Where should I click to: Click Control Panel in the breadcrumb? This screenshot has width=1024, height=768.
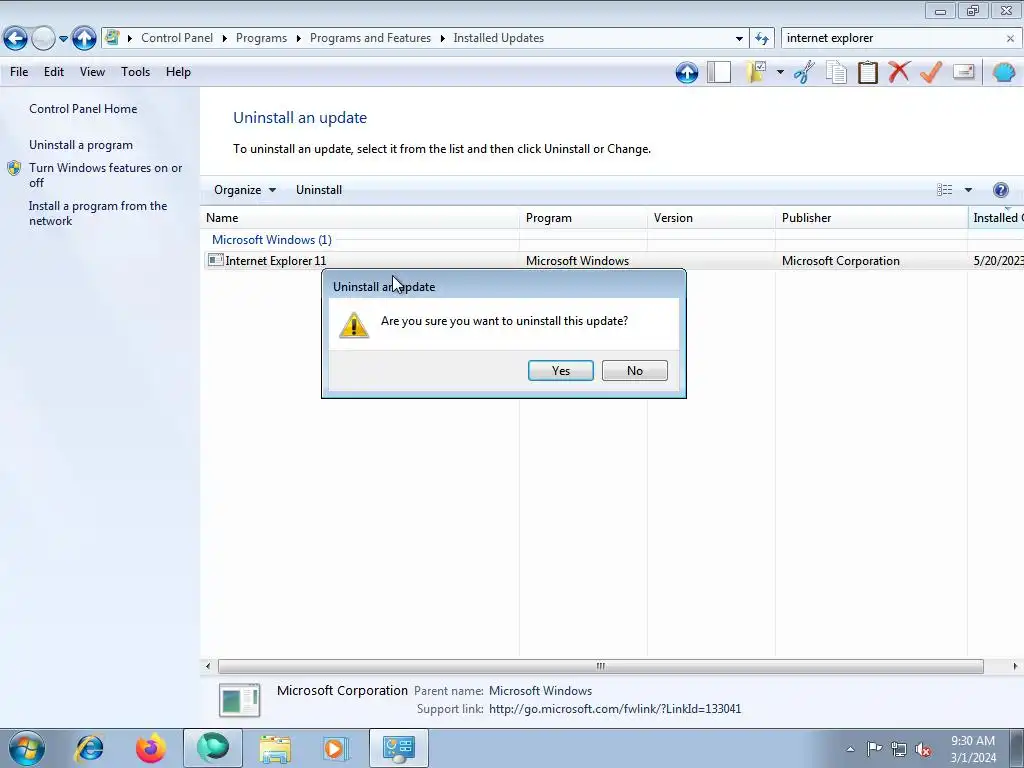click(177, 38)
